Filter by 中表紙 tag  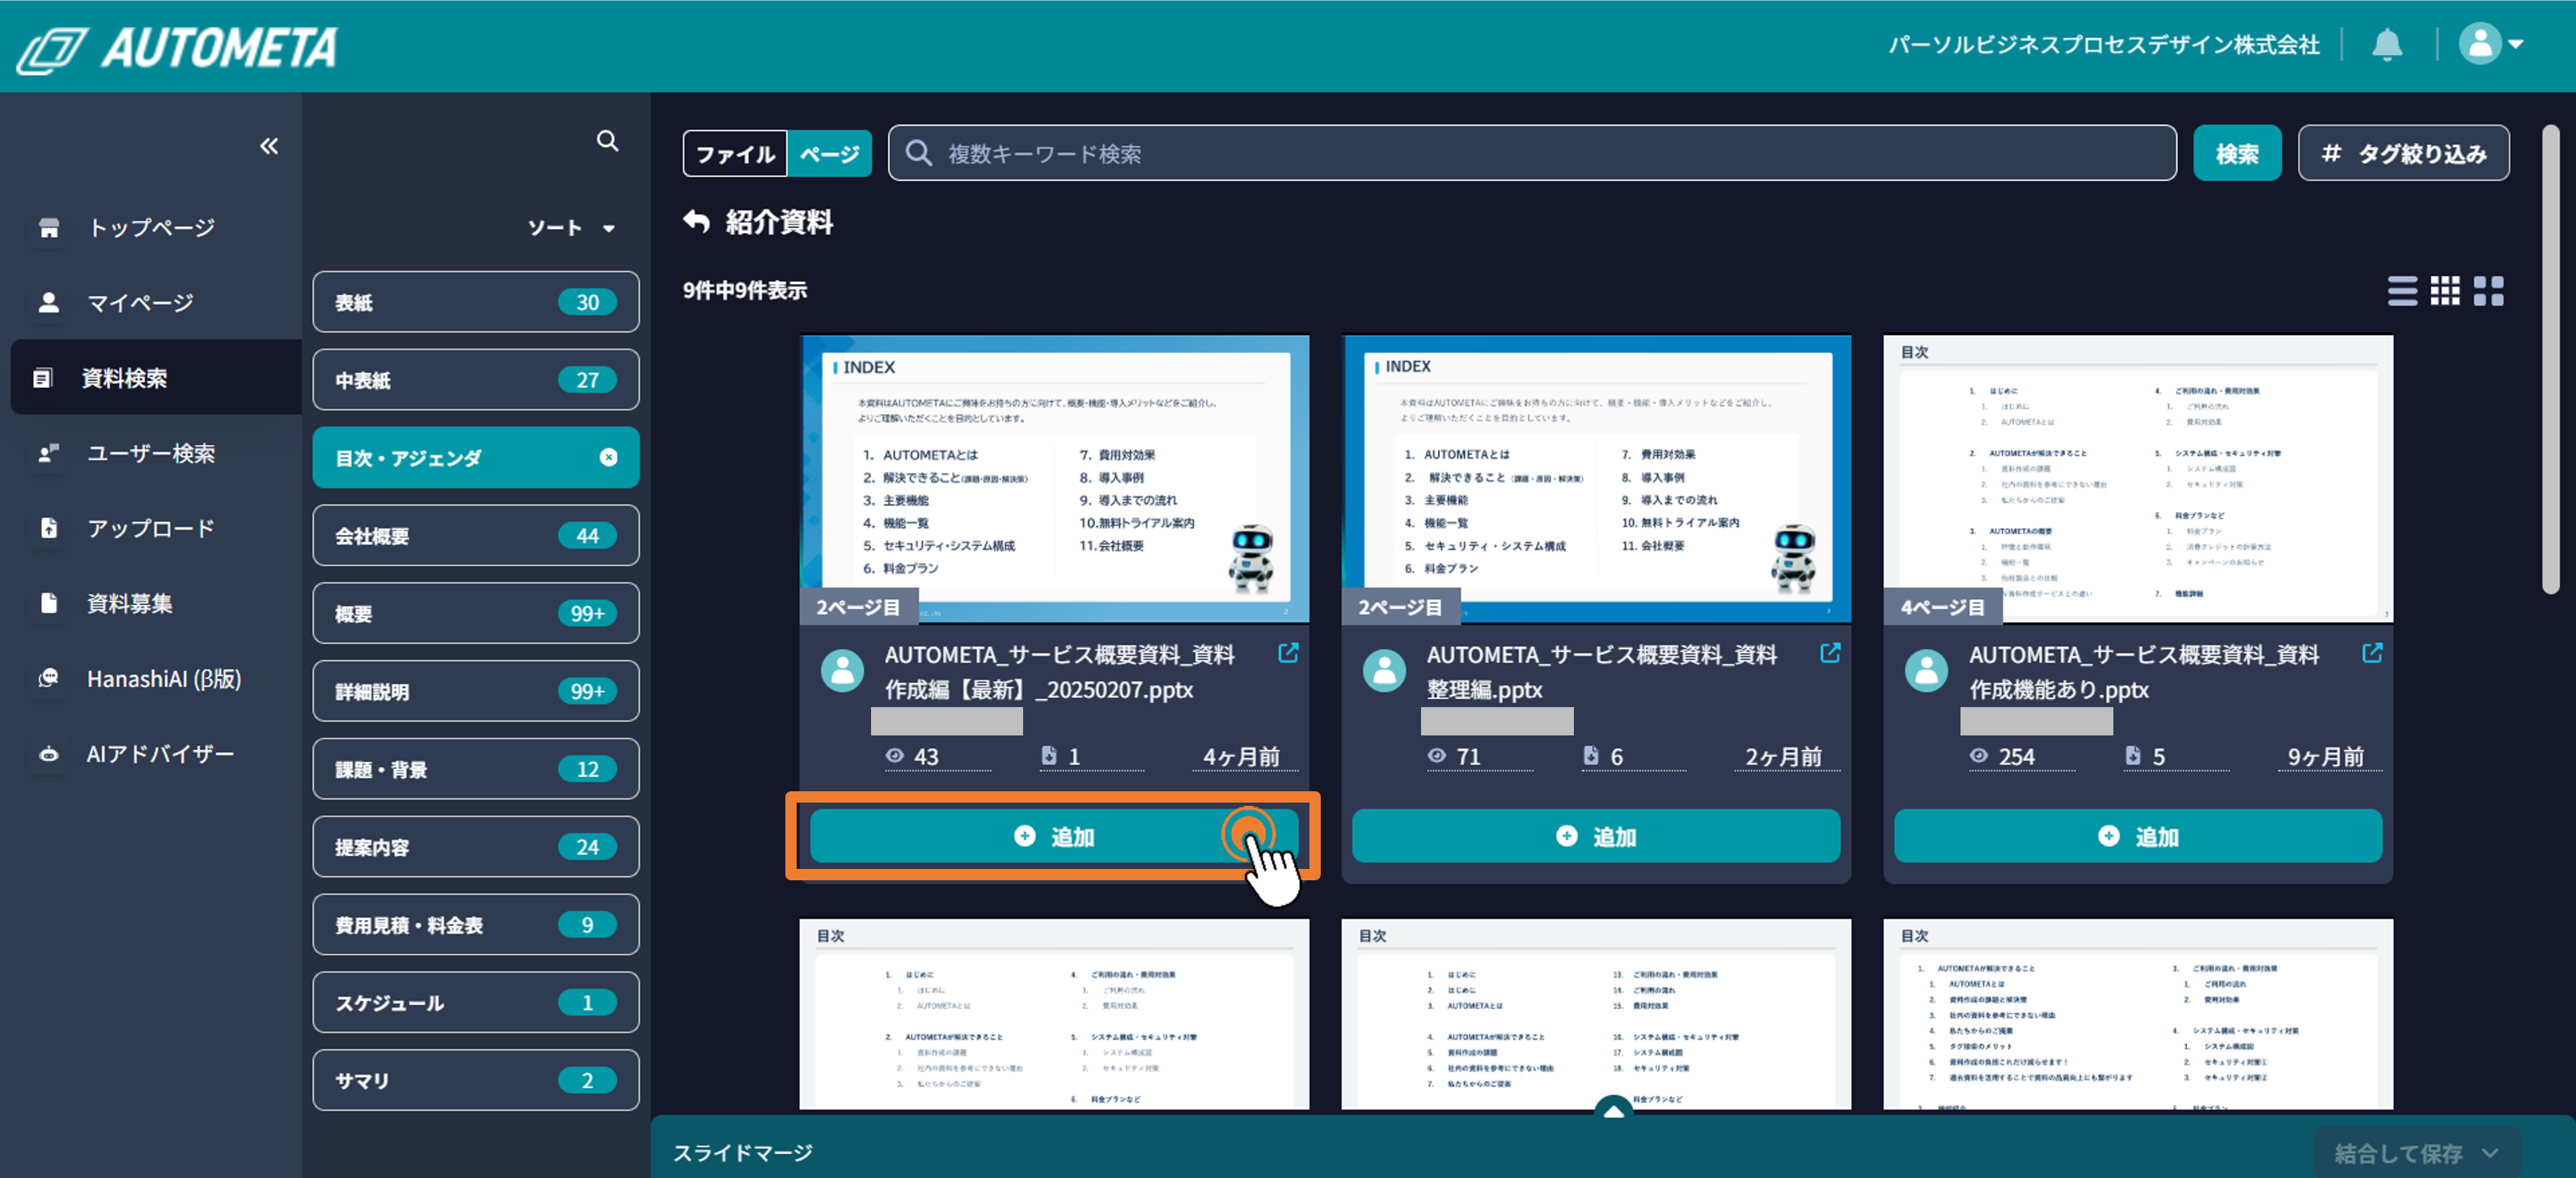[x=476, y=380]
